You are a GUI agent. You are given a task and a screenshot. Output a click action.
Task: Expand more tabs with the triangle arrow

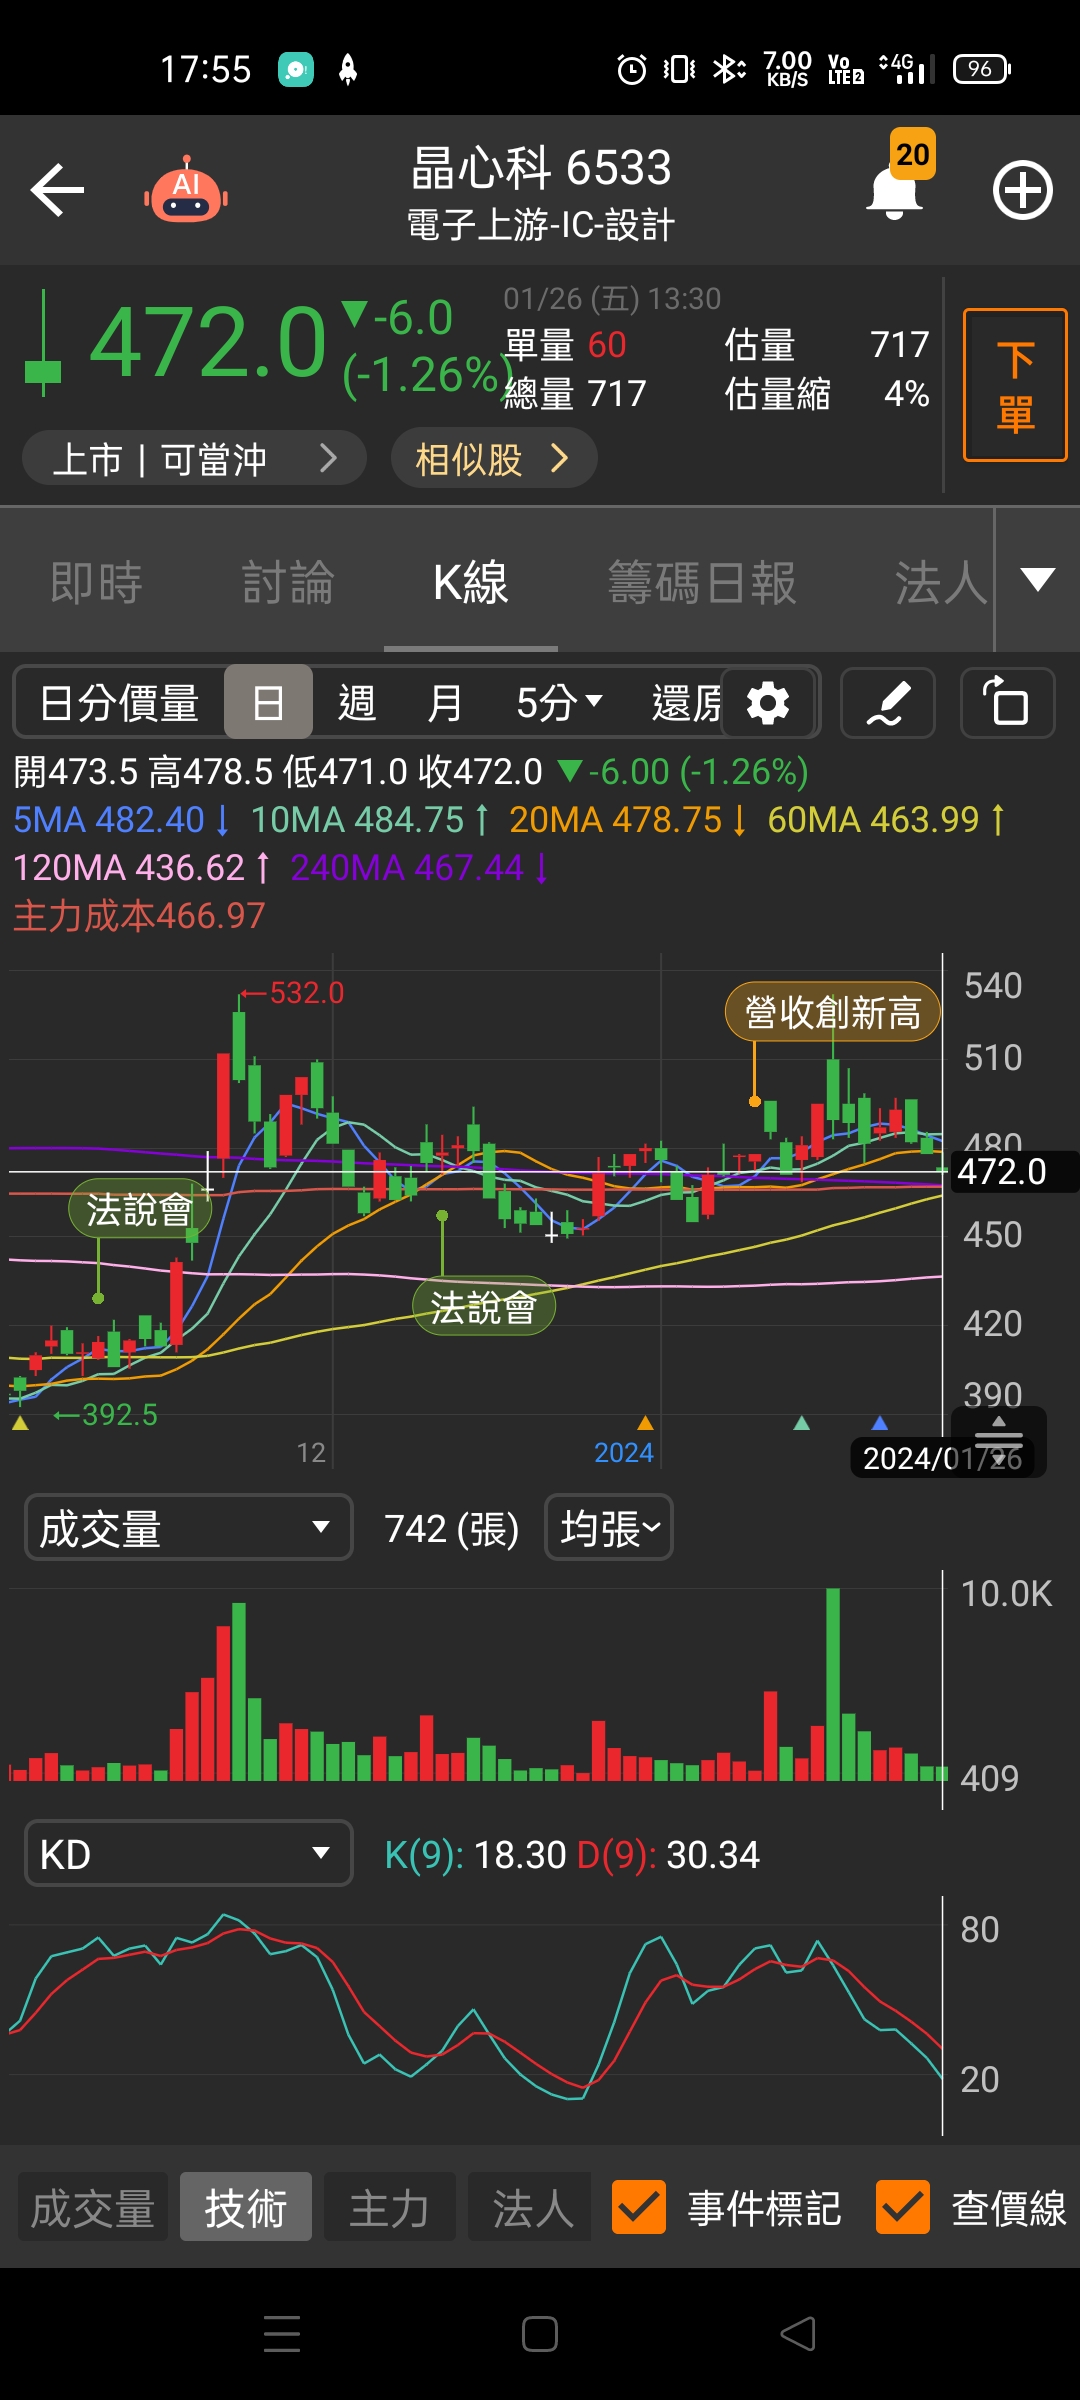(x=1037, y=580)
